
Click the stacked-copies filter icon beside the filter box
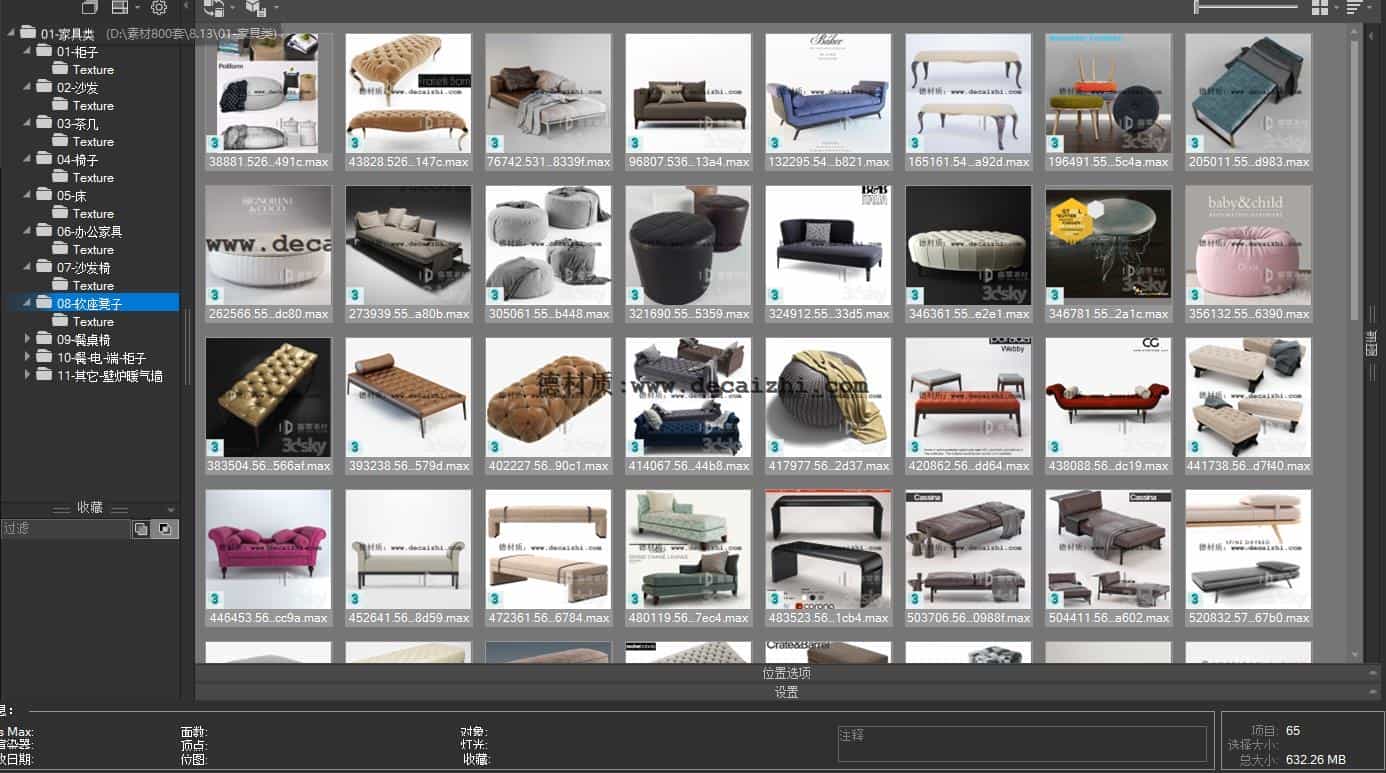point(141,528)
